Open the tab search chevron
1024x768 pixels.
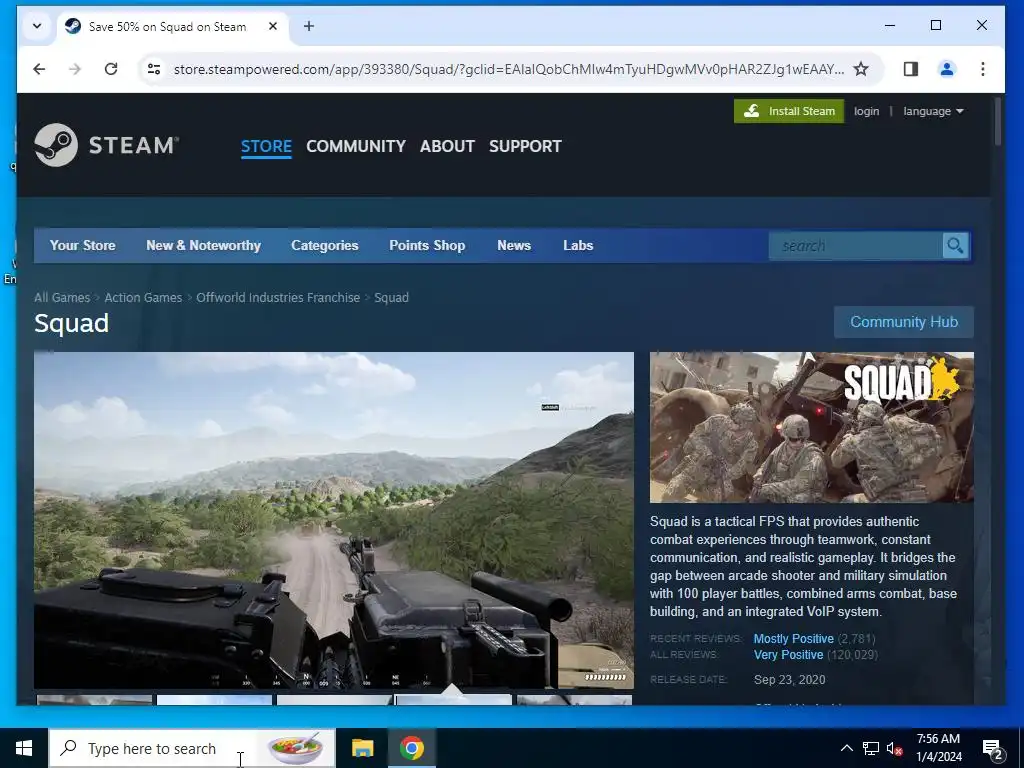point(37,26)
